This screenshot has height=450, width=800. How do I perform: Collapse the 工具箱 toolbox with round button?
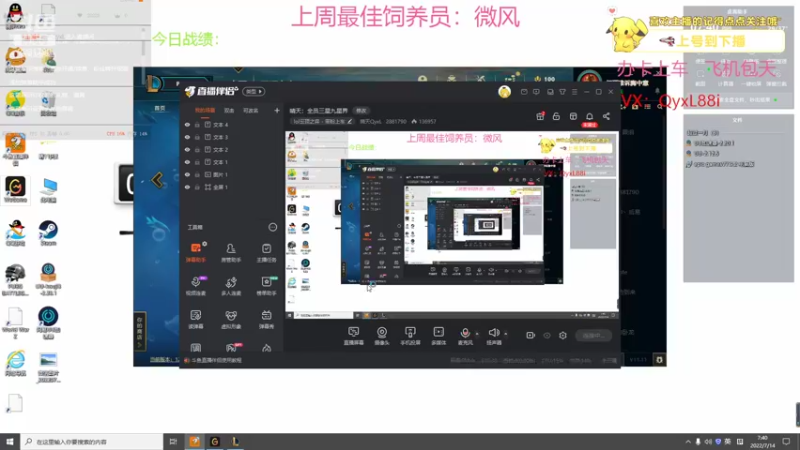pos(272,227)
